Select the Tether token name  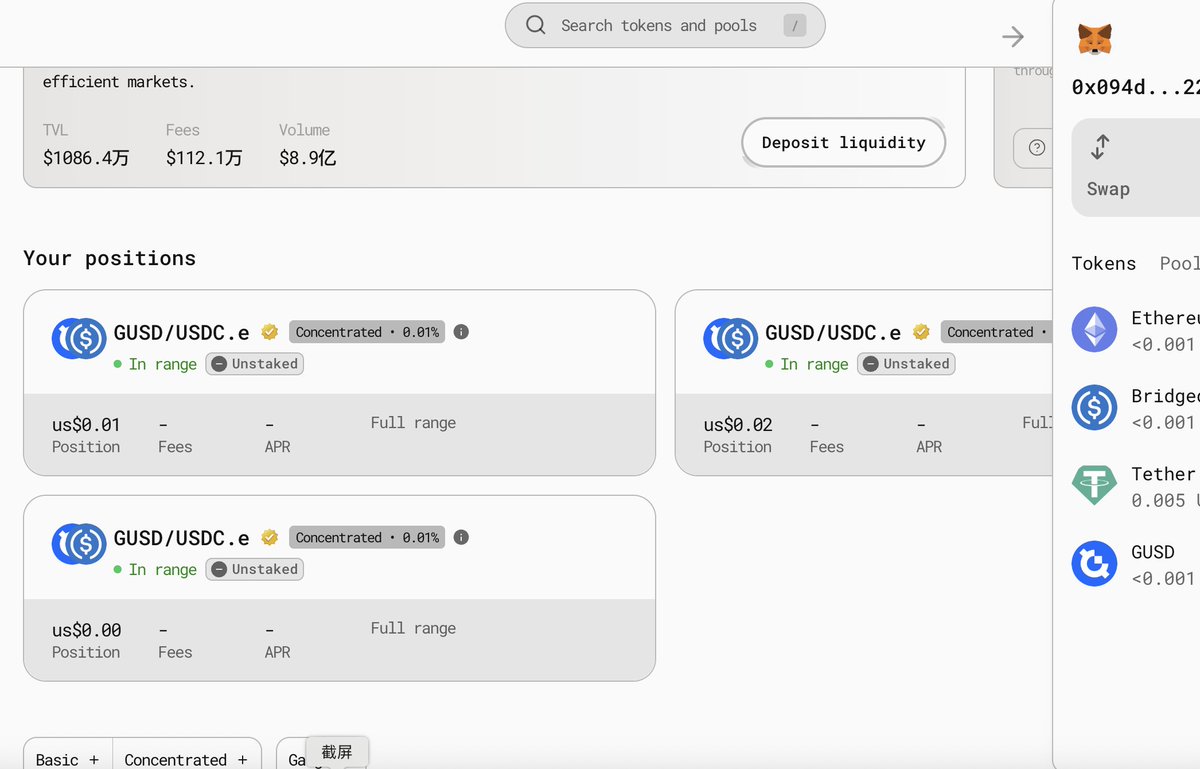pos(1164,474)
